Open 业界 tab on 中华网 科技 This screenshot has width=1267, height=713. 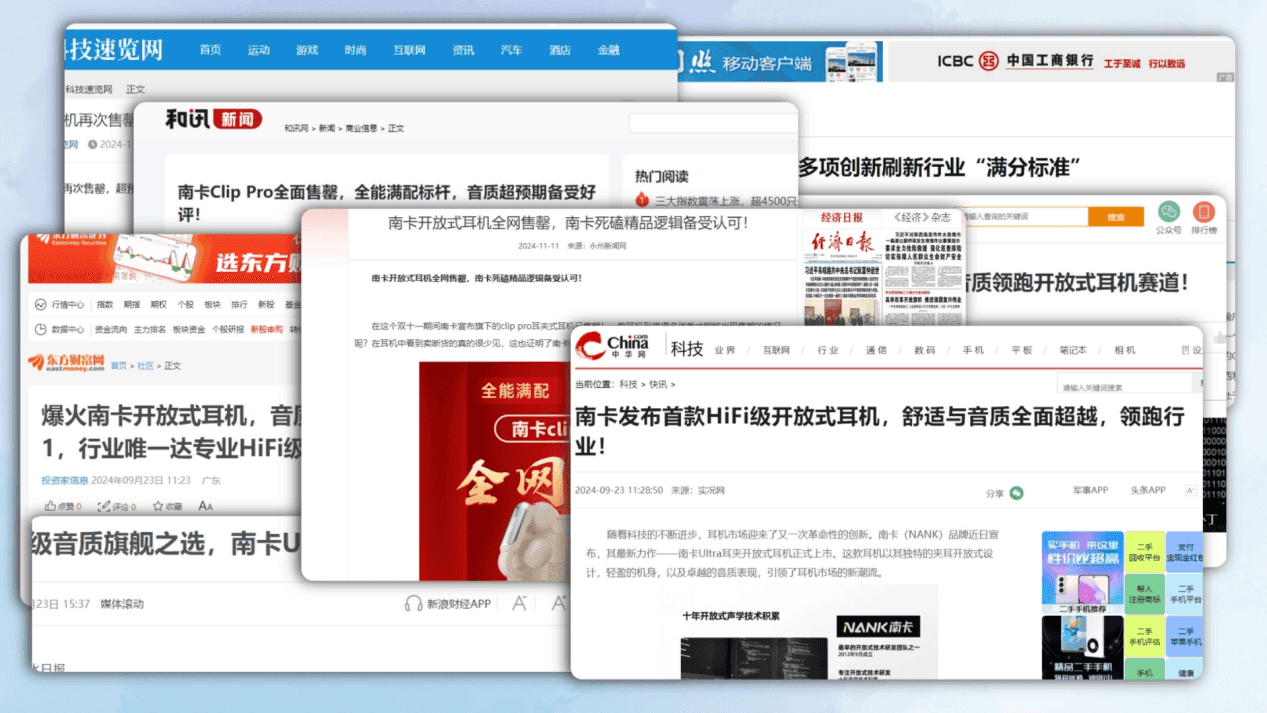(x=725, y=350)
